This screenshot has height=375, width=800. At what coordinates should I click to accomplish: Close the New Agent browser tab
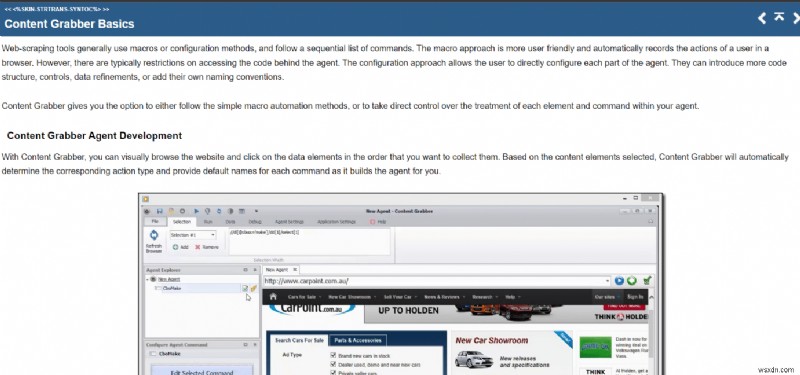[294, 269]
